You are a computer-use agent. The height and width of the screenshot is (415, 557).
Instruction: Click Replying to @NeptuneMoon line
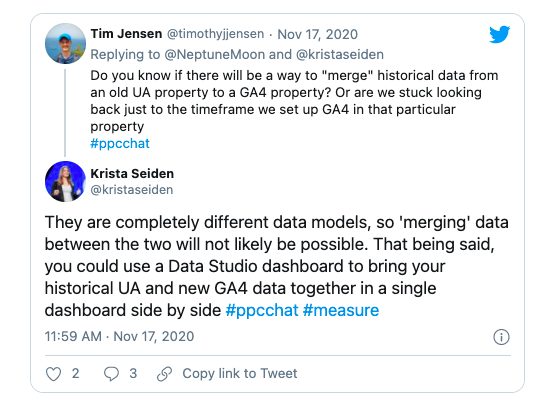point(237,55)
